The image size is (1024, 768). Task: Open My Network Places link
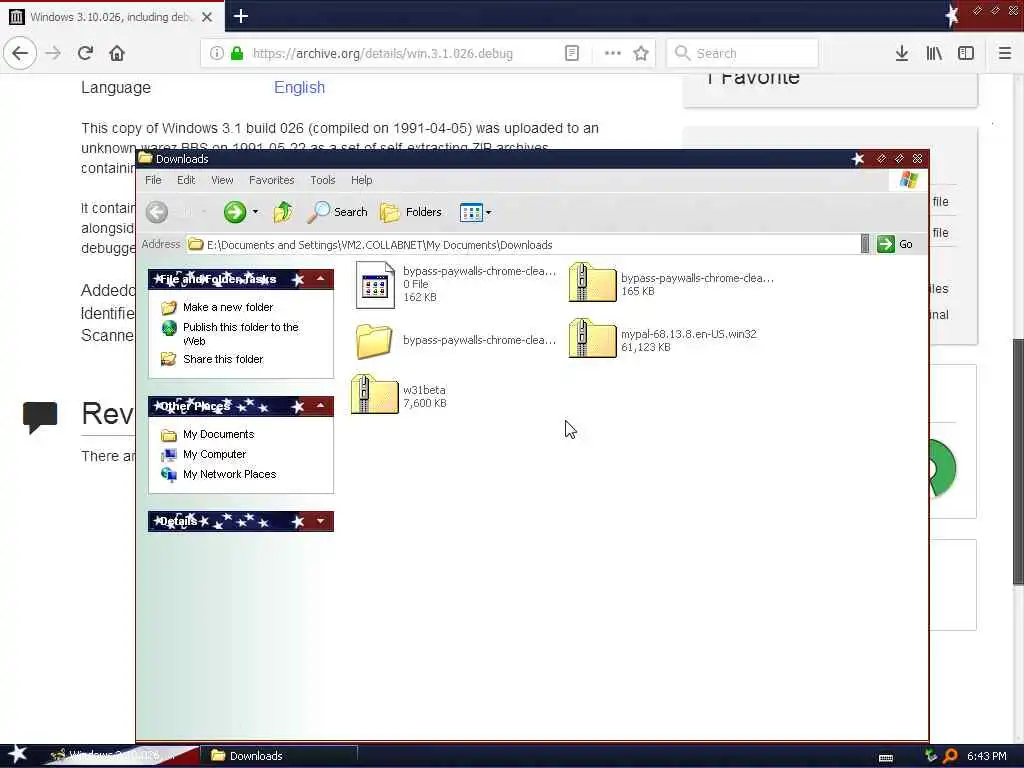pos(229,474)
